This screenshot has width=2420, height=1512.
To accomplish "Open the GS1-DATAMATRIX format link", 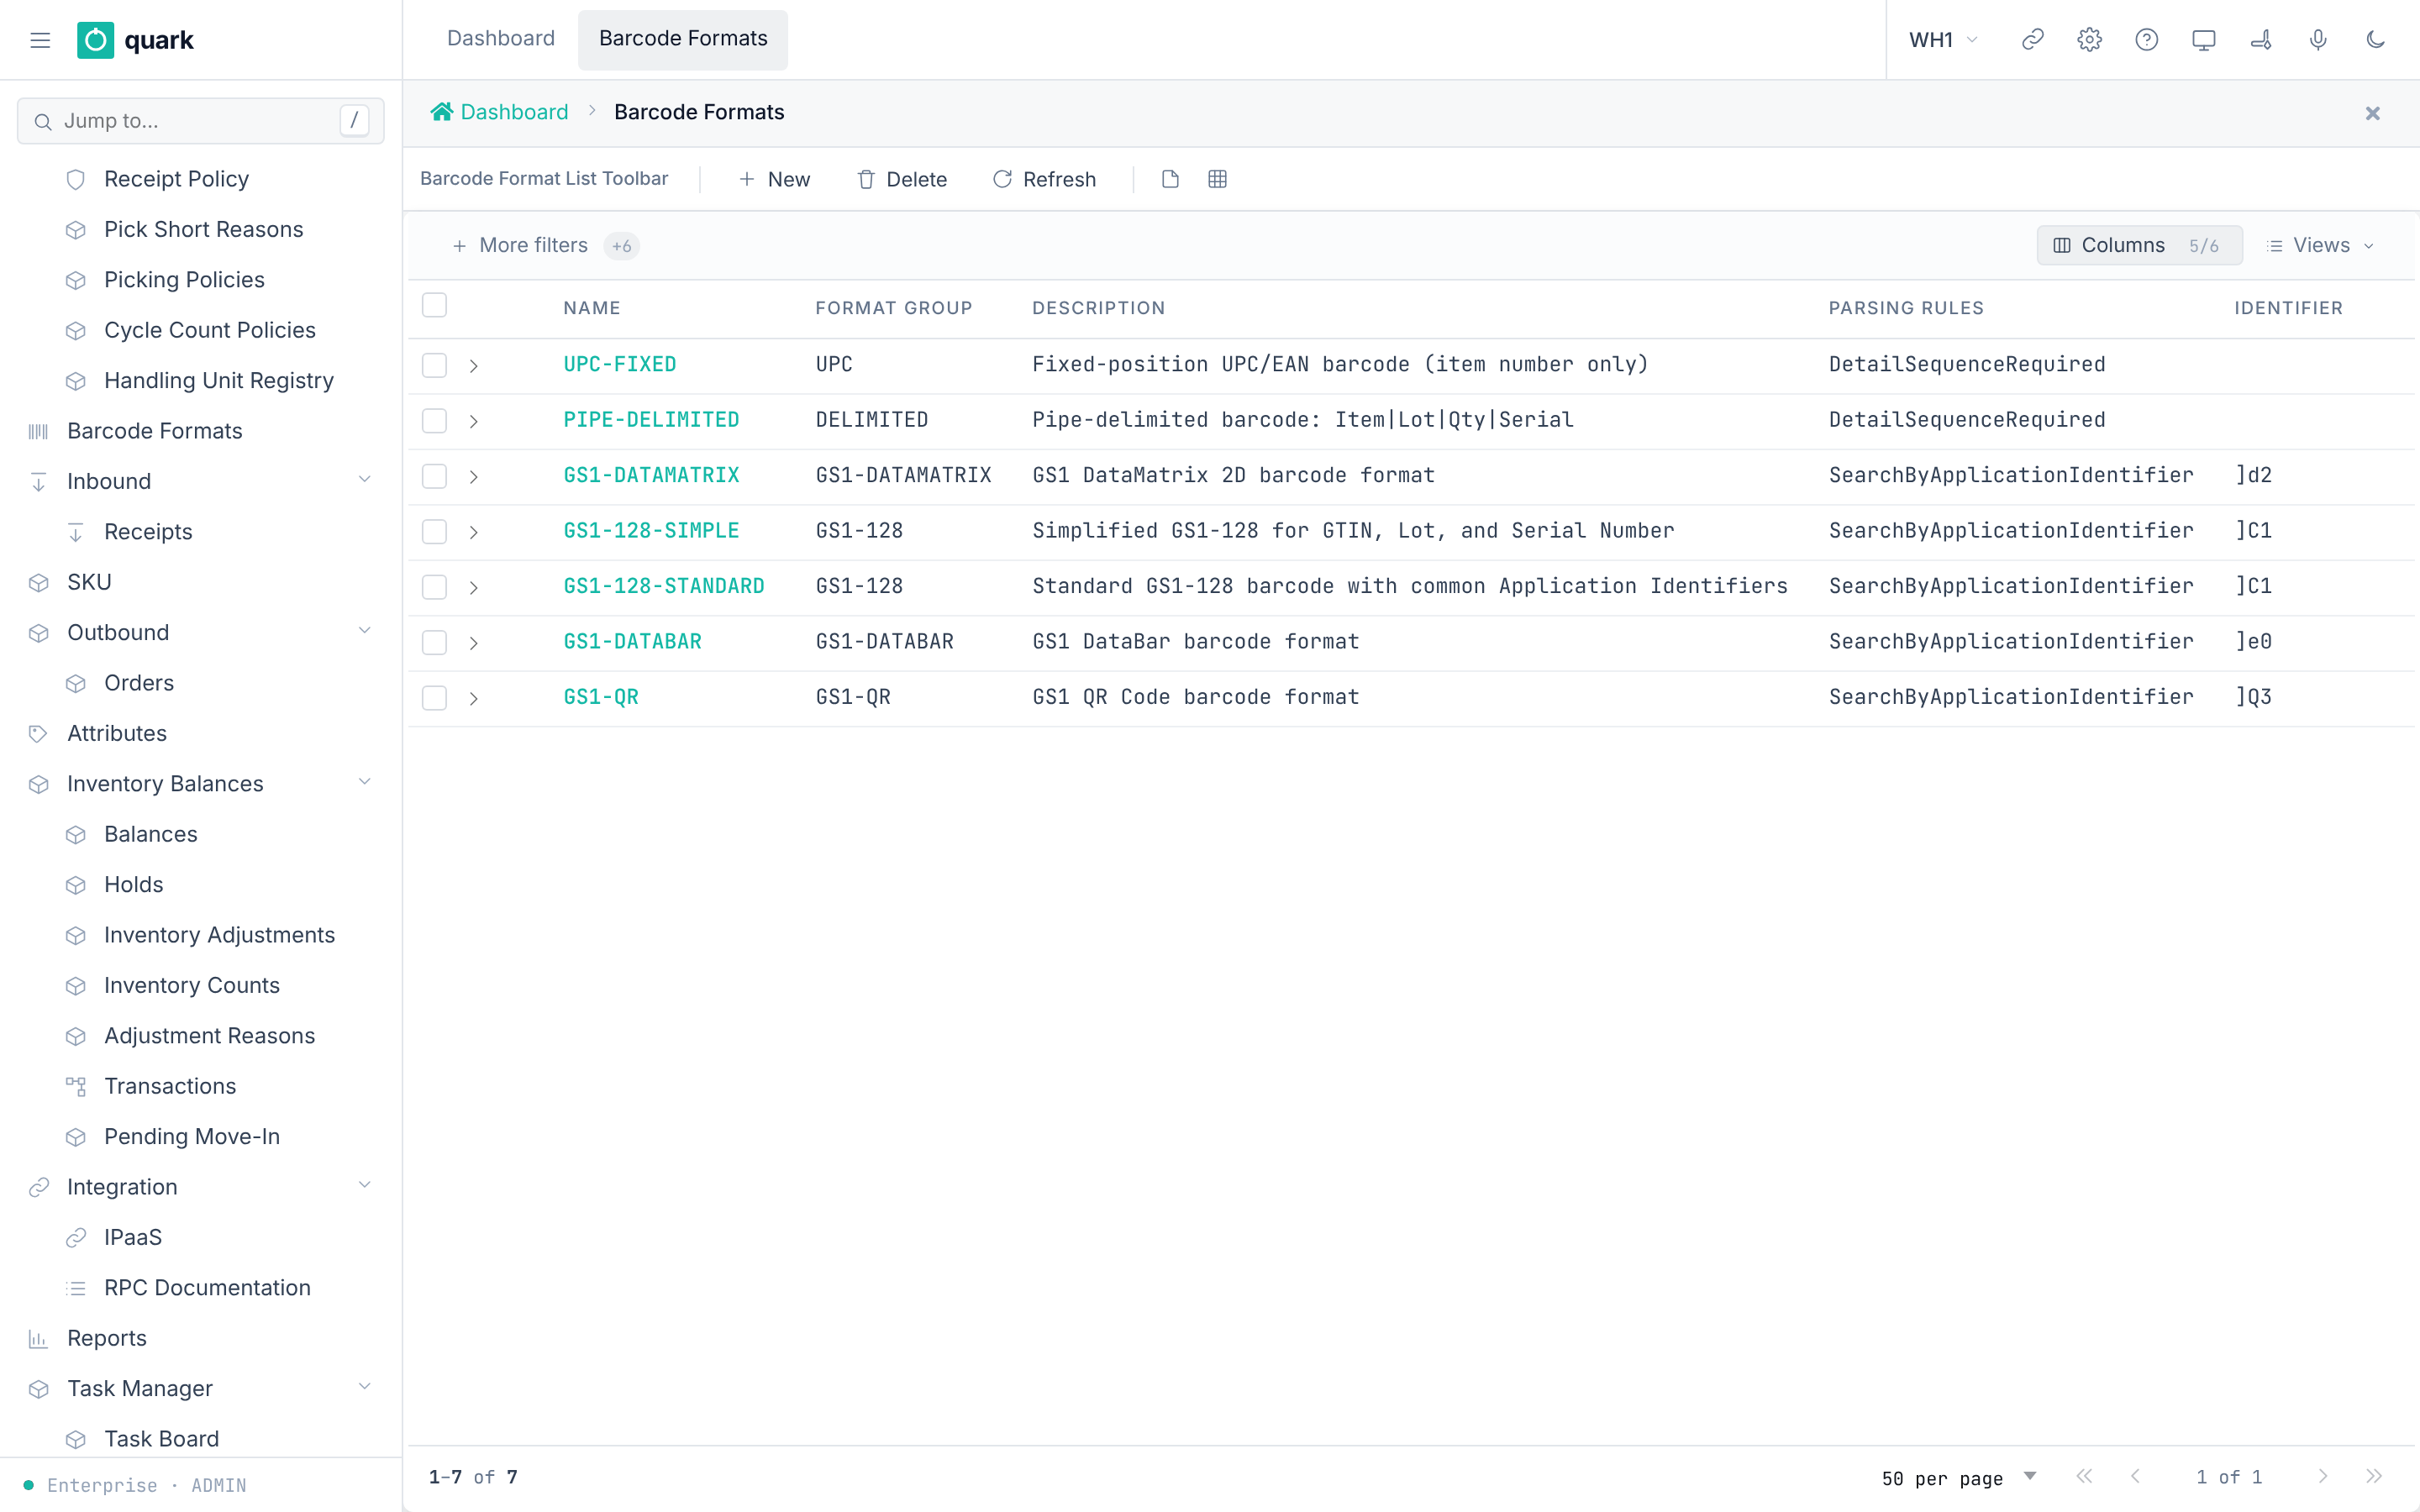I will click(651, 475).
